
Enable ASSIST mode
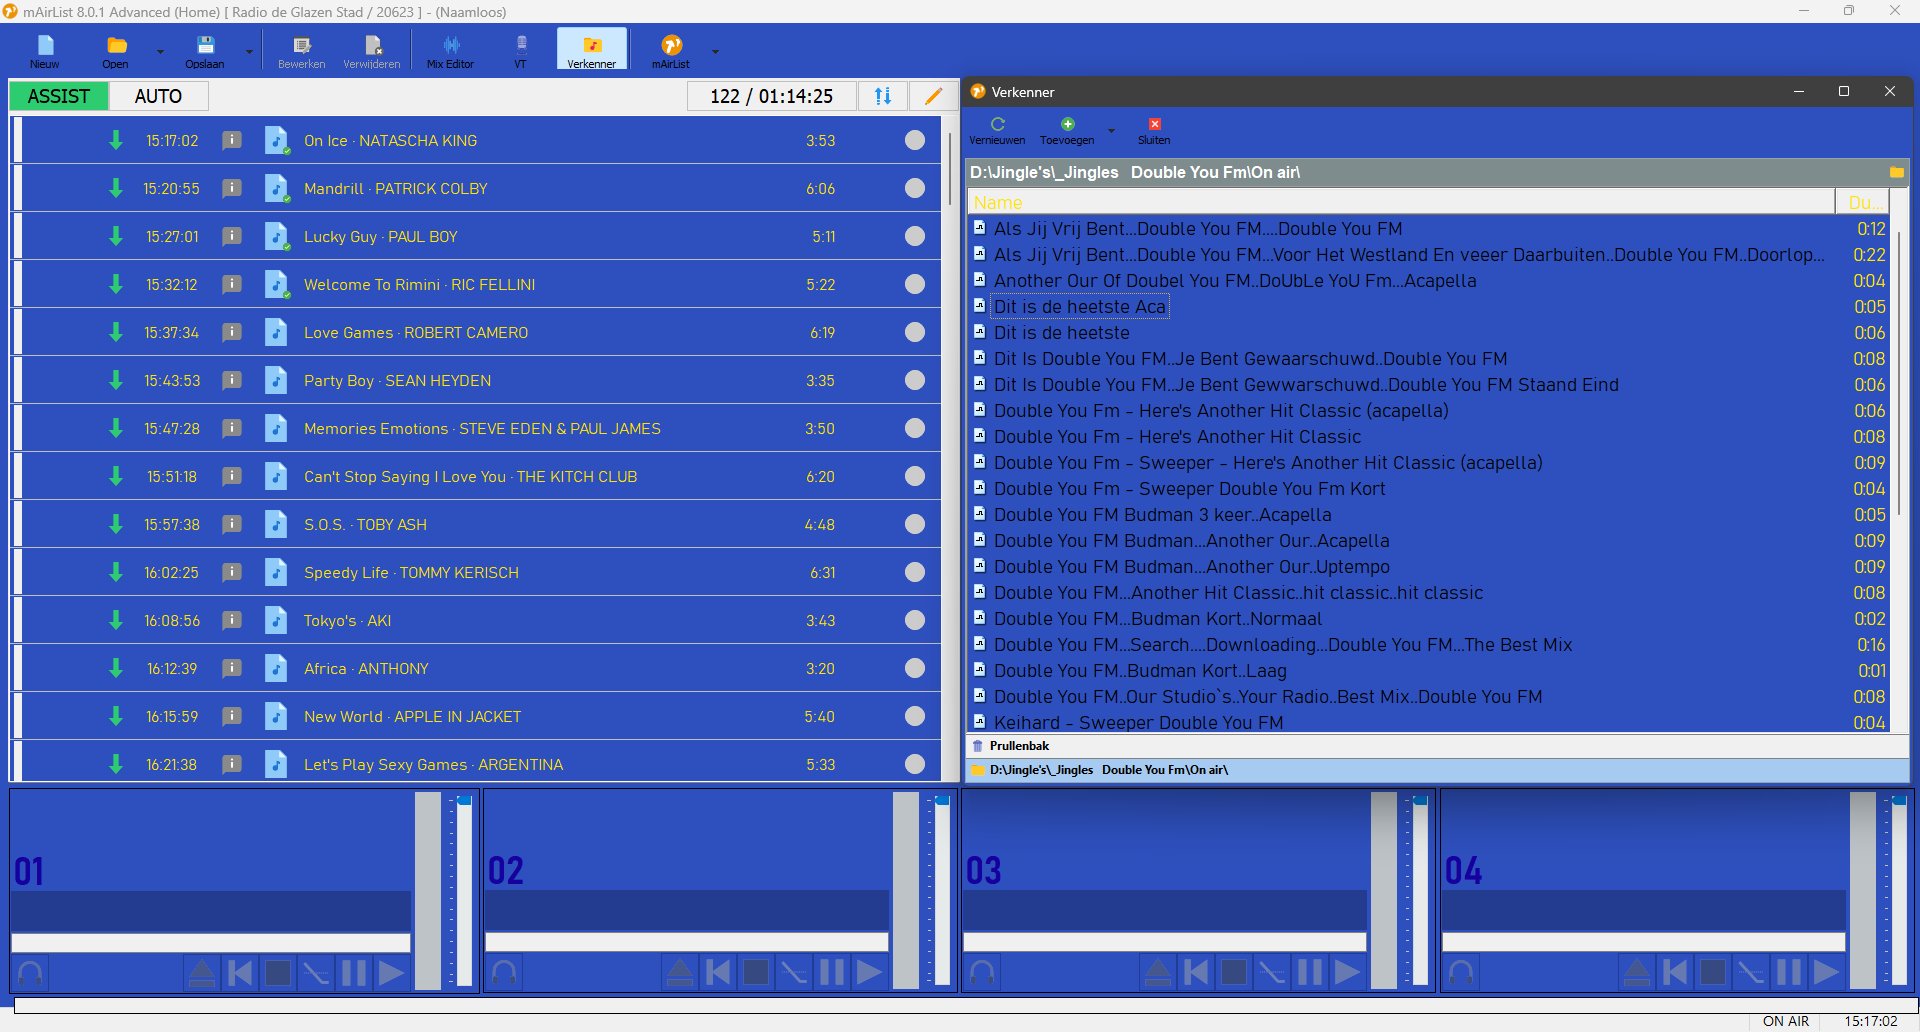(59, 96)
